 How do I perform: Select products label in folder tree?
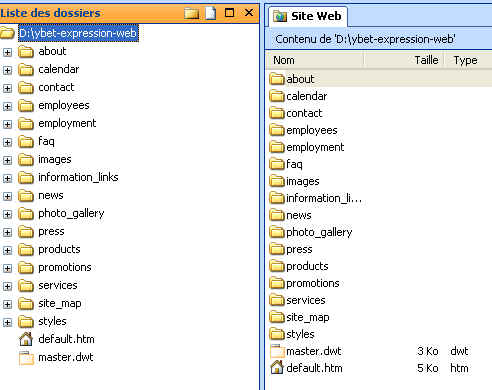pos(59,250)
